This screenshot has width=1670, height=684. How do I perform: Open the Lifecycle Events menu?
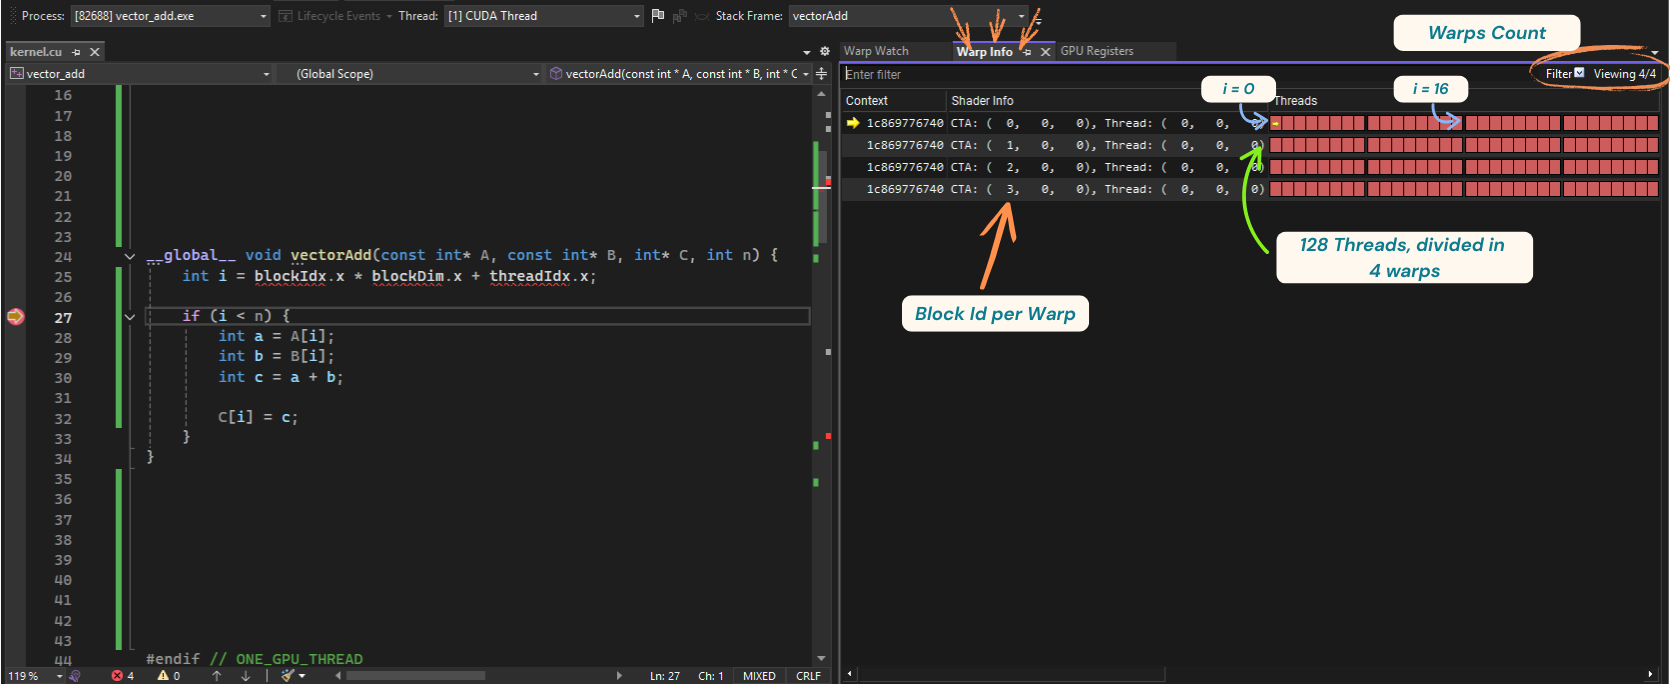pos(335,16)
